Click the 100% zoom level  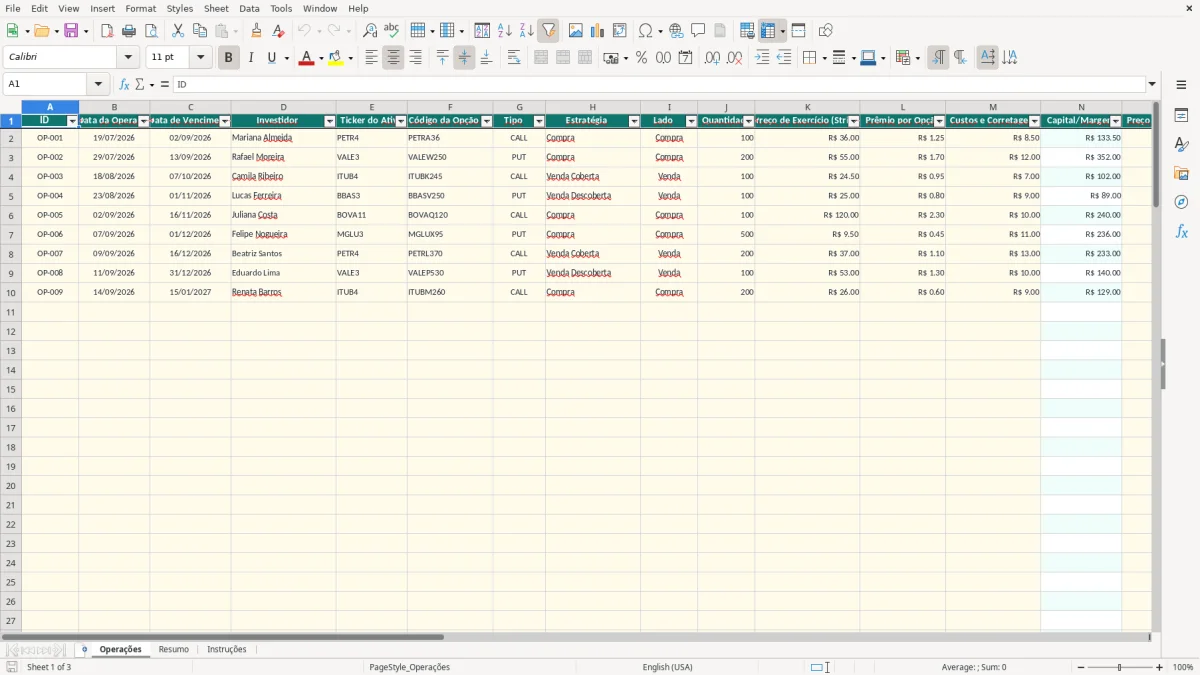click(x=1183, y=667)
